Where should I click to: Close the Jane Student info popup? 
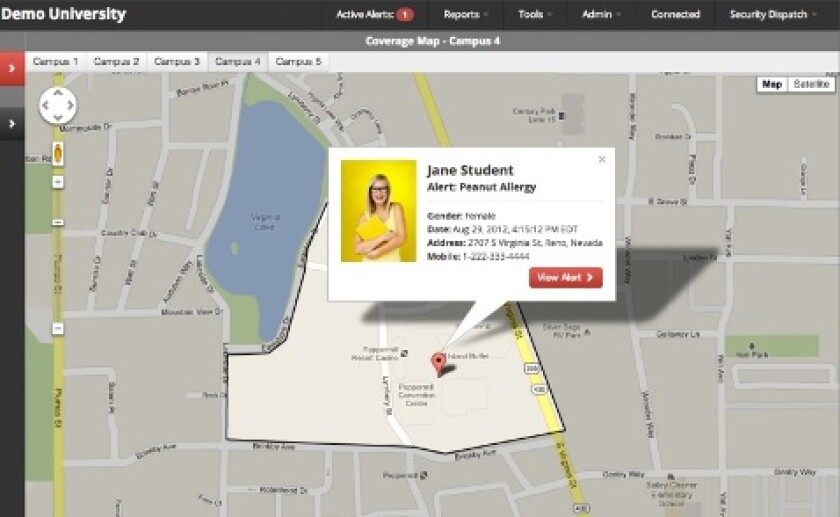[601, 159]
